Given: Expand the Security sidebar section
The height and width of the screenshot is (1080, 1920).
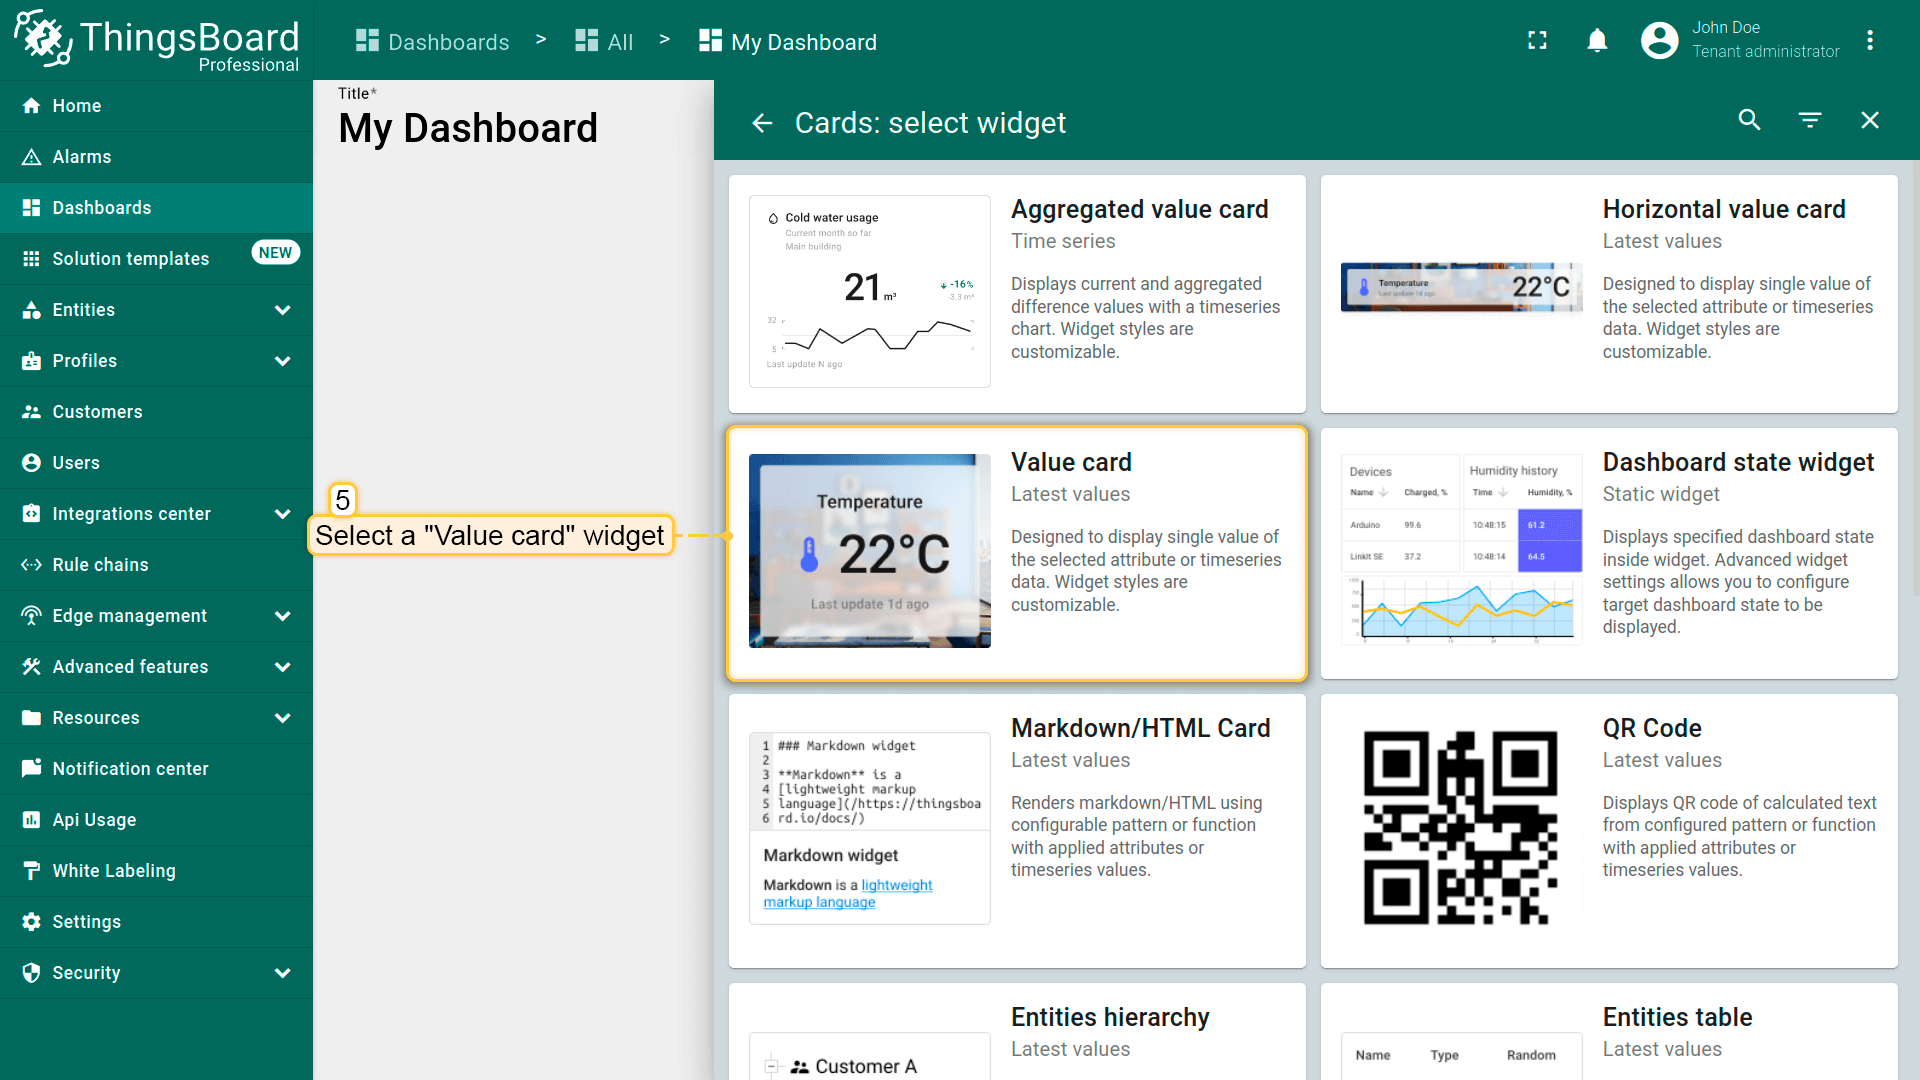Looking at the screenshot, I should coord(282,973).
